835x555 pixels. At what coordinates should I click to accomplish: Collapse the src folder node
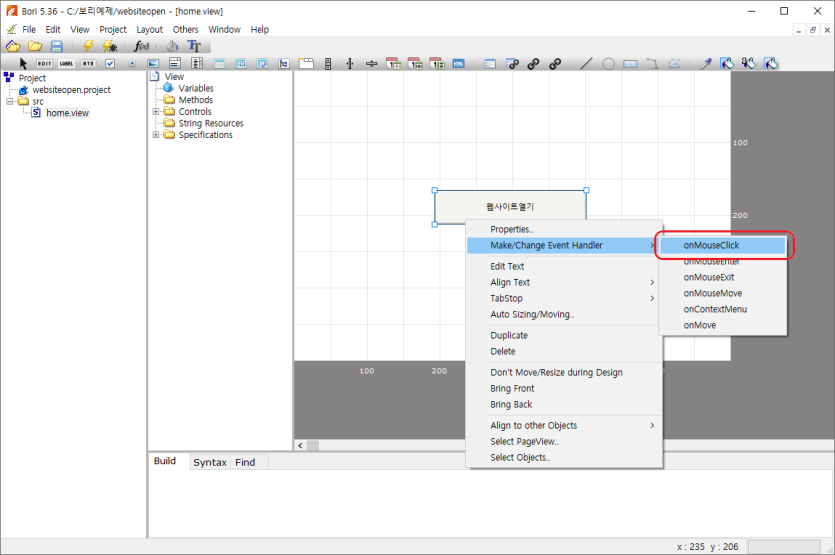10,101
